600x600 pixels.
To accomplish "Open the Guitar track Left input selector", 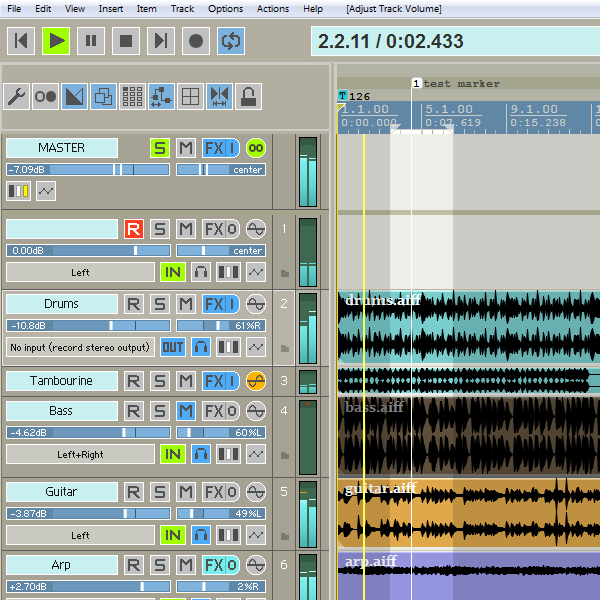I will (80, 535).
